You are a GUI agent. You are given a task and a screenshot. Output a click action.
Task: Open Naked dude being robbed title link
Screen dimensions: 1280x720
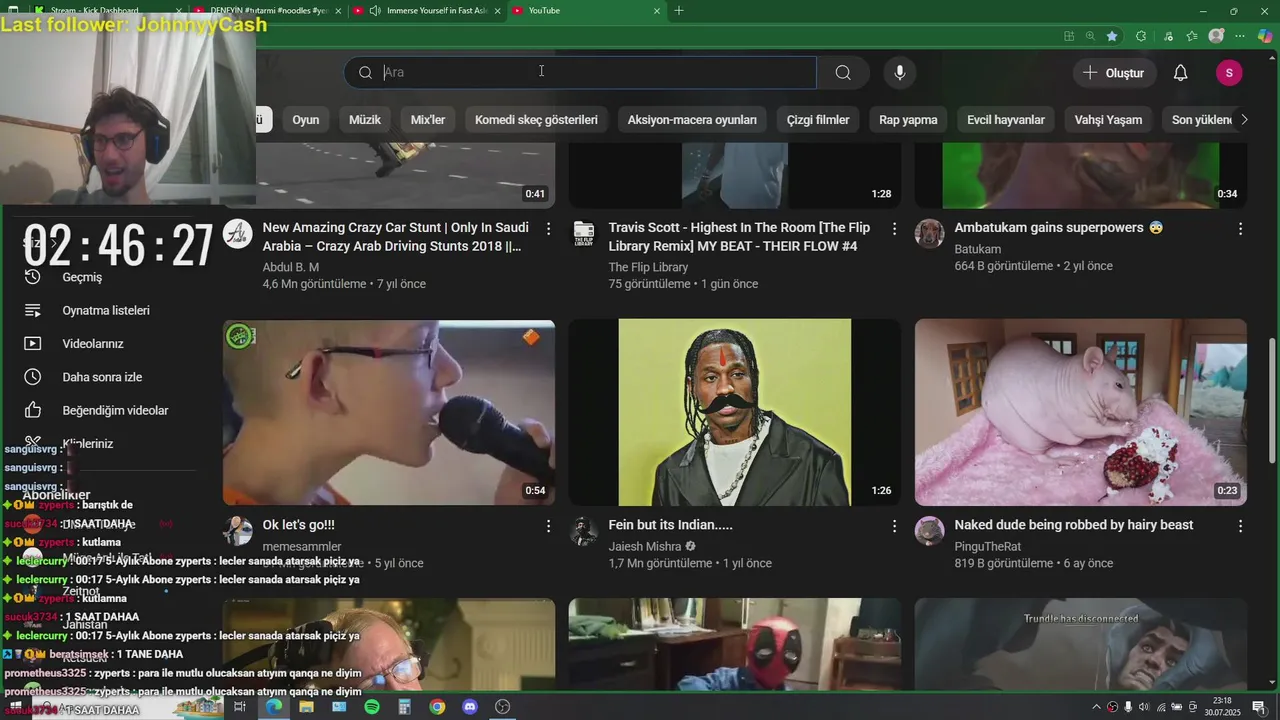click(x=1074, y=525)
